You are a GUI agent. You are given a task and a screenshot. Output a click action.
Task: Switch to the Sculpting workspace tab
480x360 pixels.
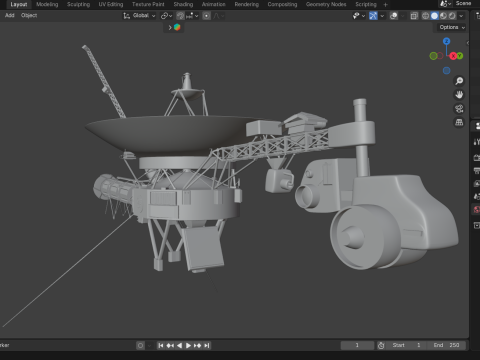(78, 4)
